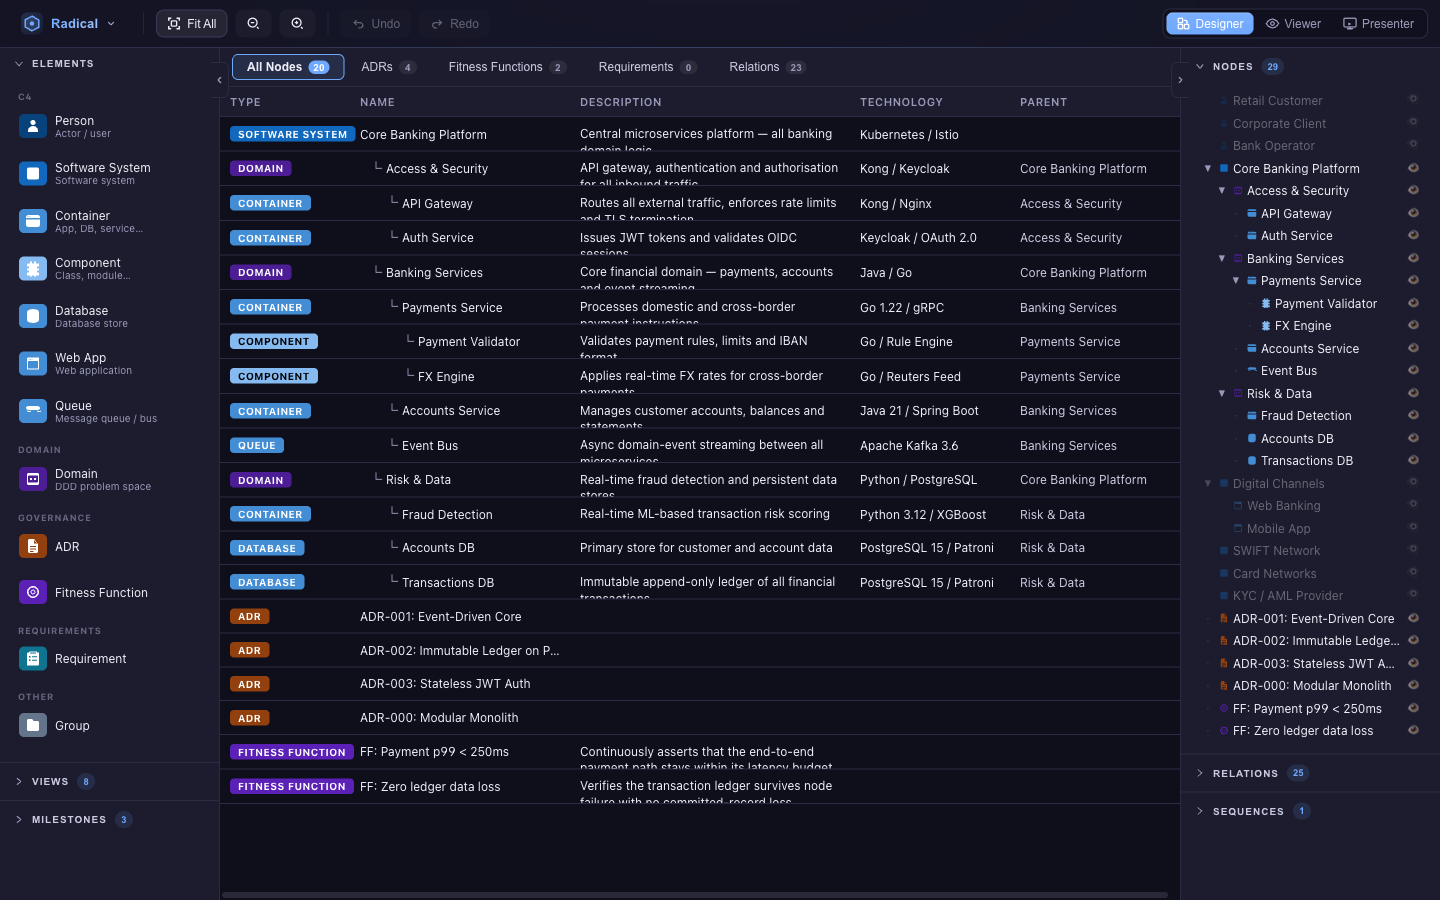Image resolution: width=1440 pixels, height=900 pixels.
Task: Expand the Milestones section
Action: pyautogui.click(x=19, y=820)
